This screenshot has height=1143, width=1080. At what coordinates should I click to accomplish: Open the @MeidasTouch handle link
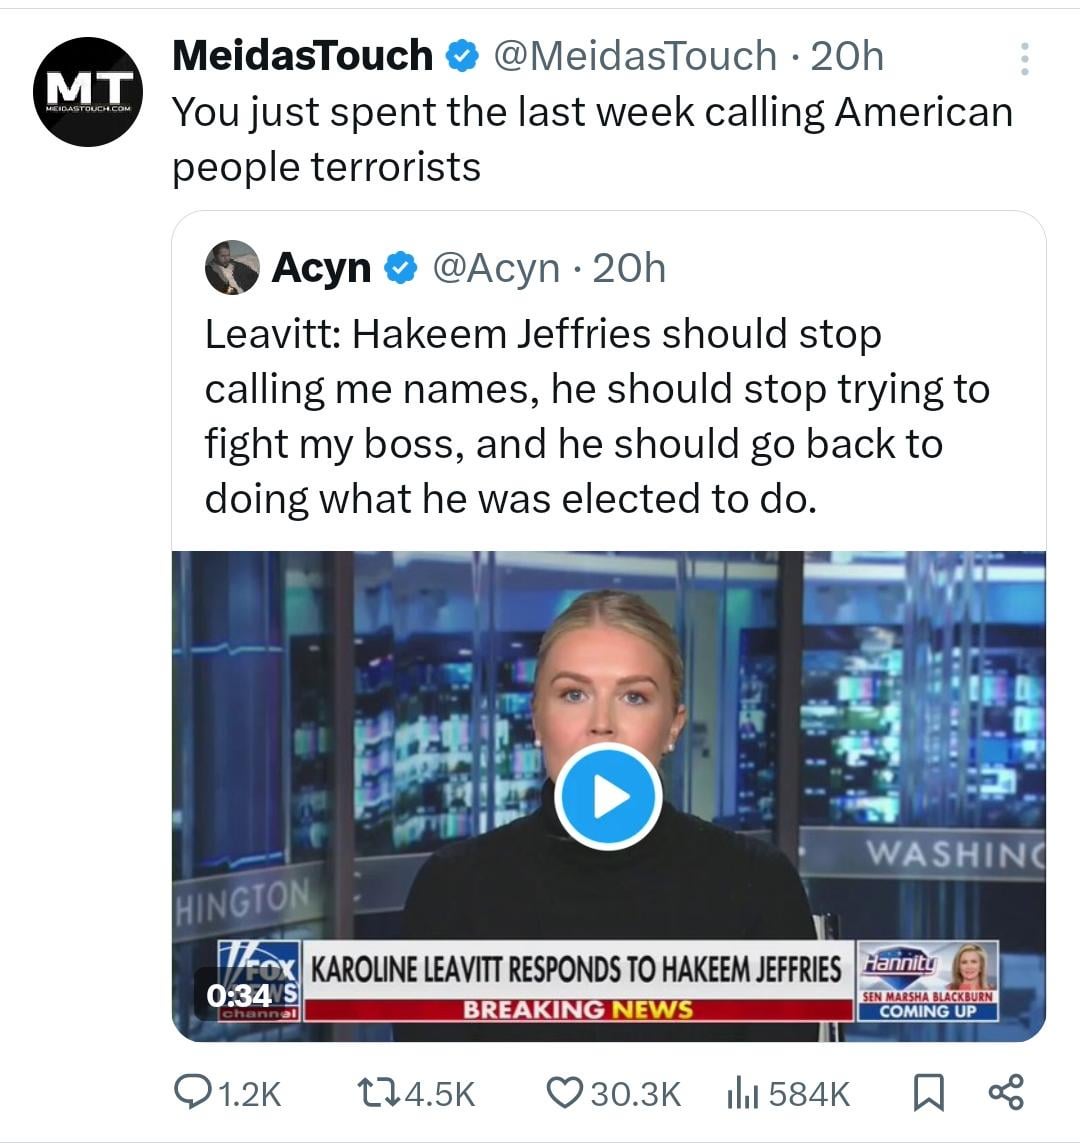click(x=636, y=56)
